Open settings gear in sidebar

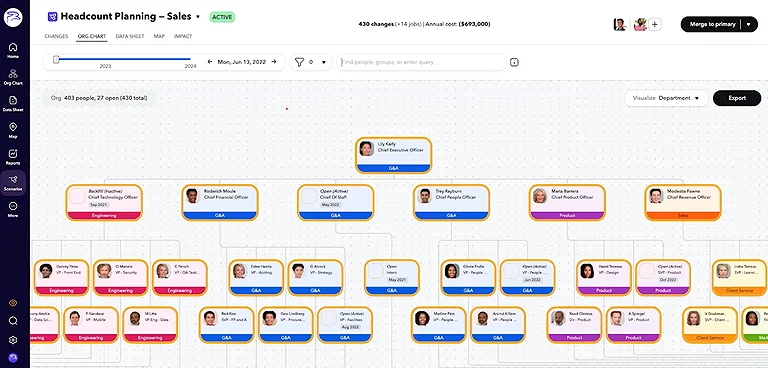point(13,340)
